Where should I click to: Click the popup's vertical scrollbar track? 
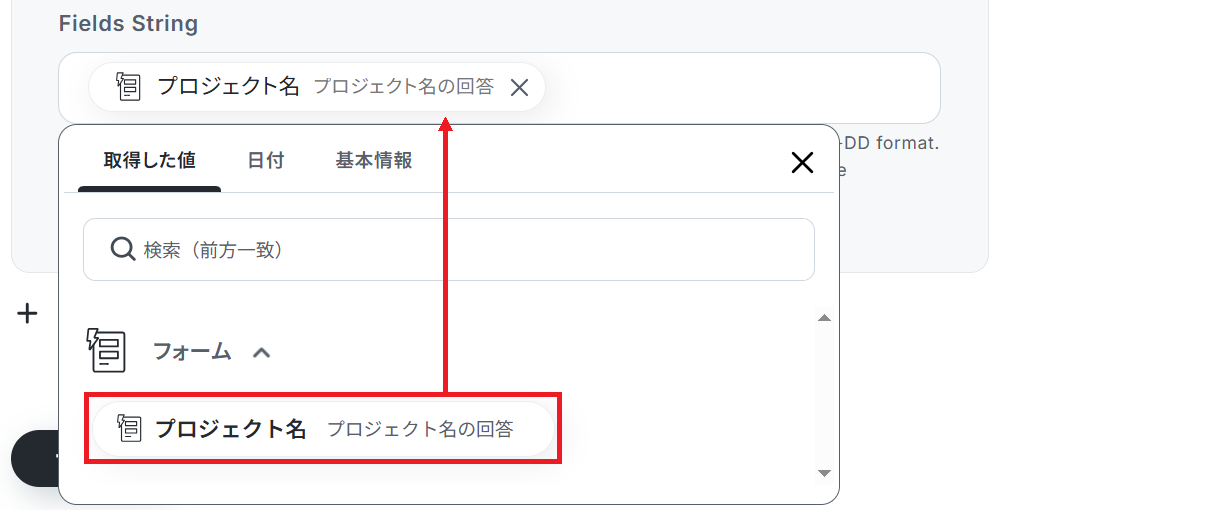click(x=824, y=395)
